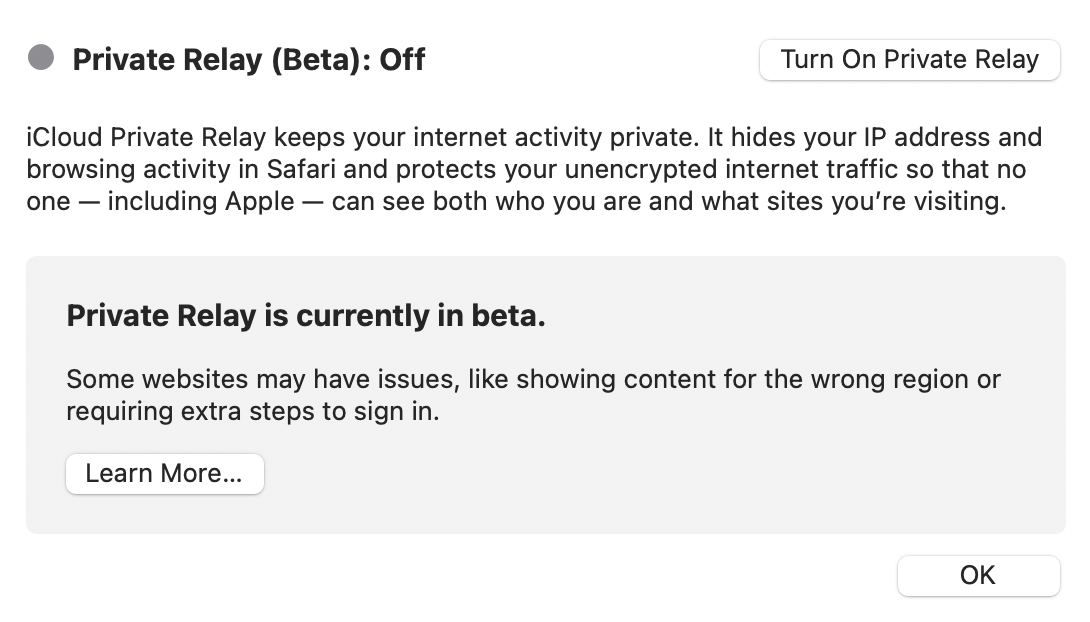Confirm the dialog with OK

pyautogui.click(x=978, y=575)
